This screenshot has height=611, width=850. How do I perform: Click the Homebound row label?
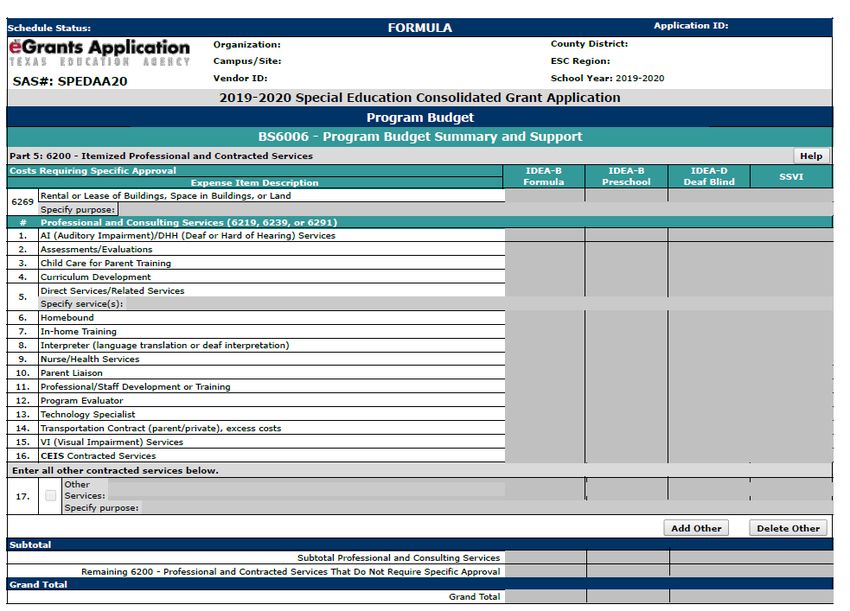click(x=67, y=318)
